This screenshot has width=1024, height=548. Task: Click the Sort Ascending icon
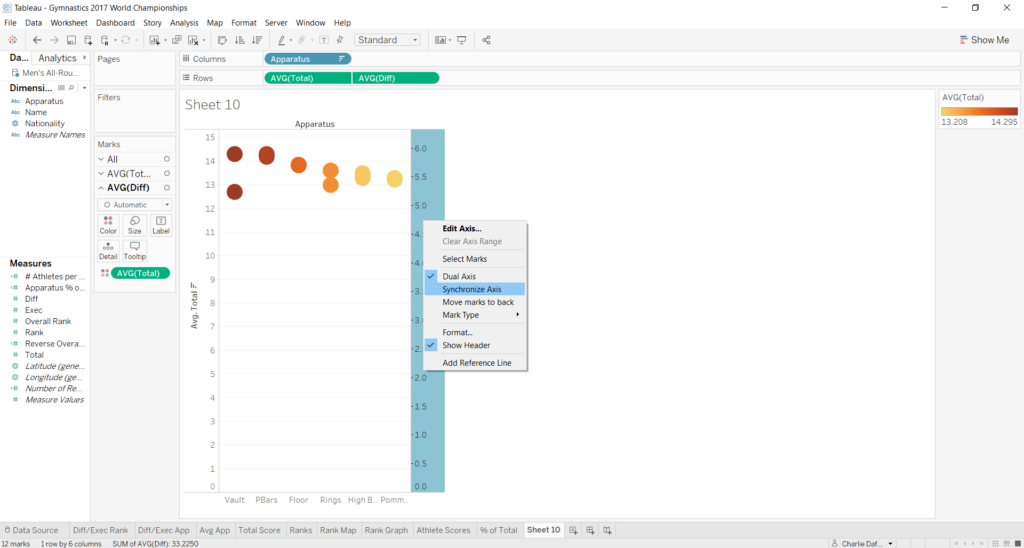pyautogui.click(x=240, y=40)
